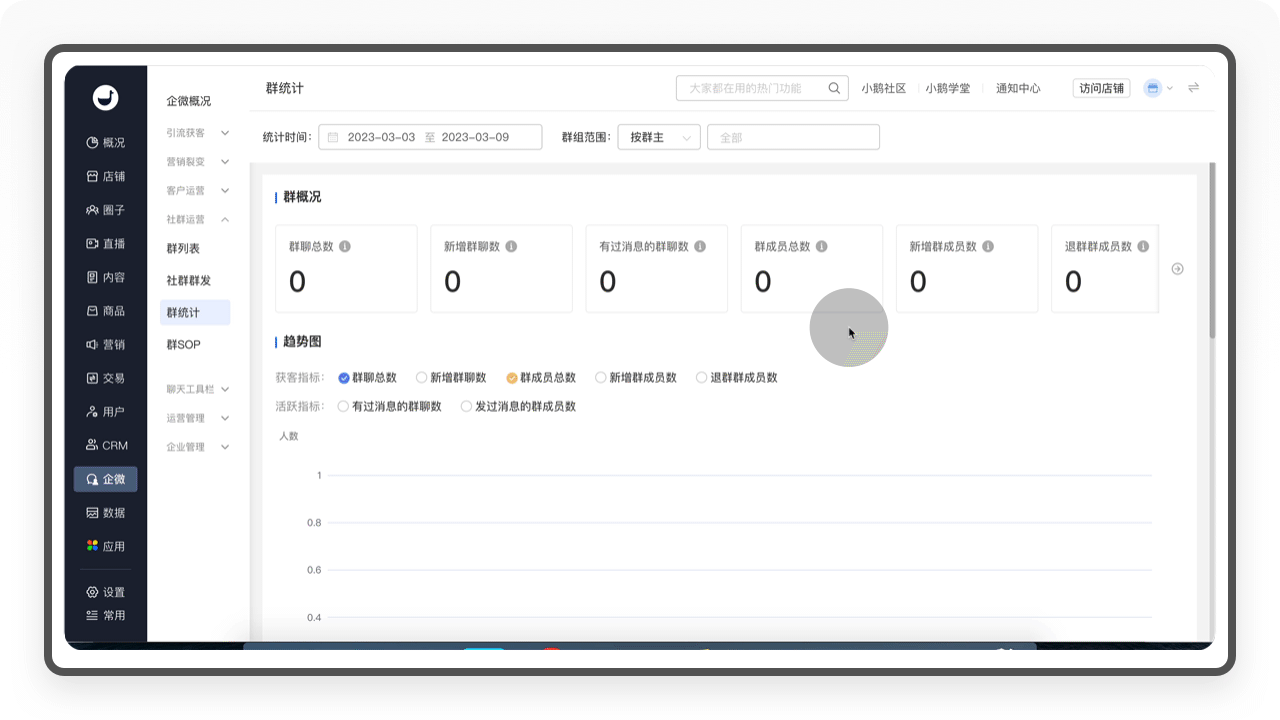Expand the 客户运营 menu group
This screenshot has width=1280, height=720.
(198, 191)
